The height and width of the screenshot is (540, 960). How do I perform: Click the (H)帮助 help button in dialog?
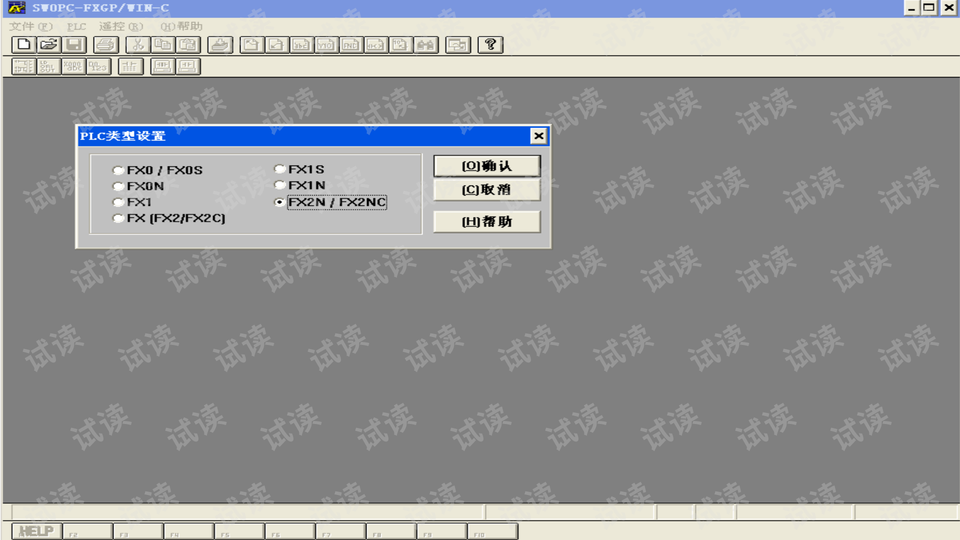[x=487, y=222]
